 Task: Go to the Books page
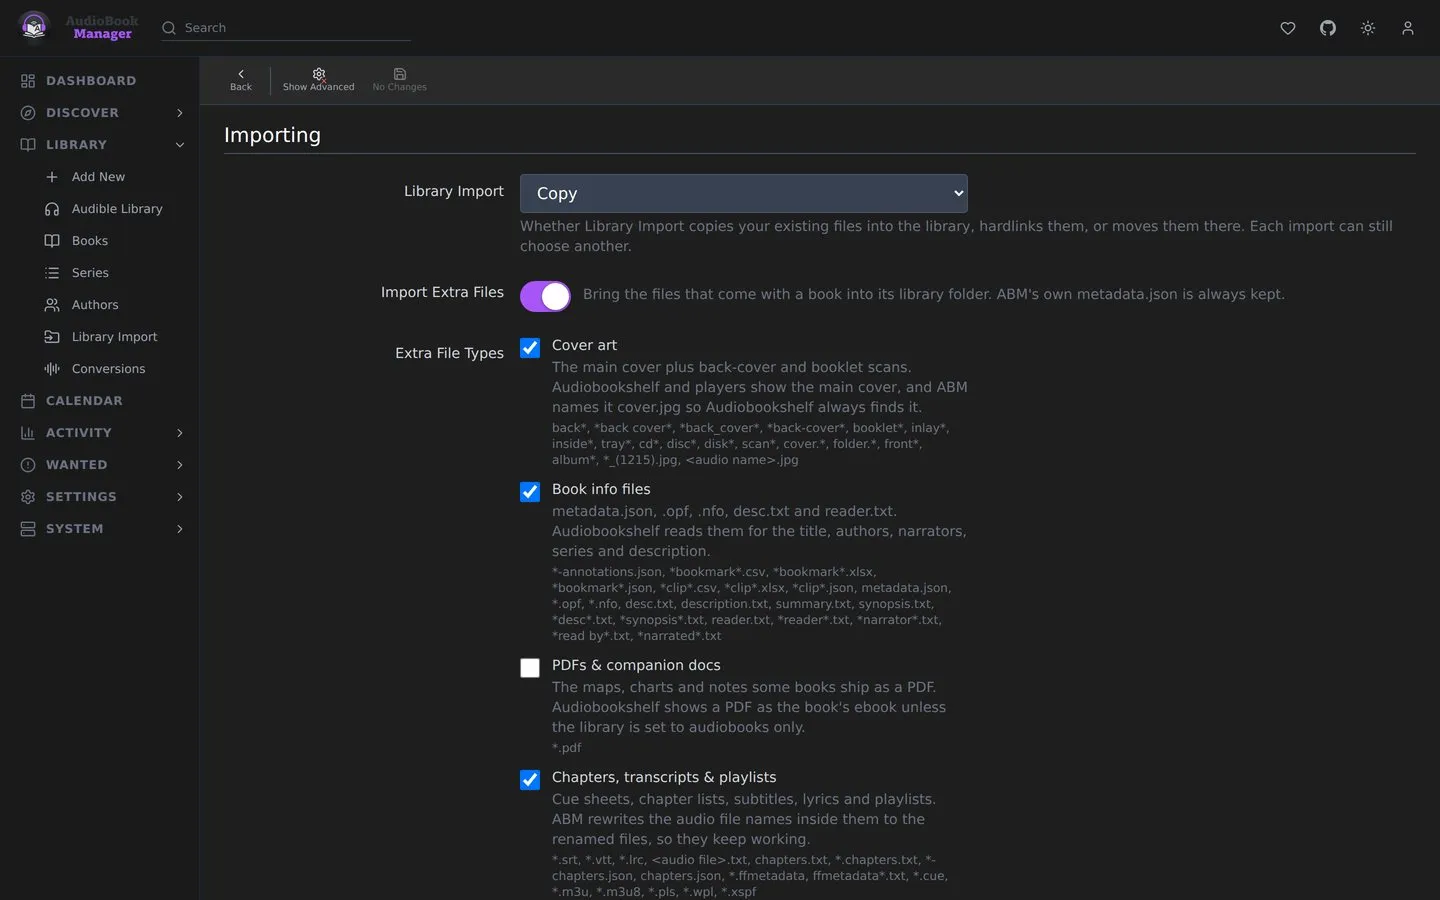[90, 241]
